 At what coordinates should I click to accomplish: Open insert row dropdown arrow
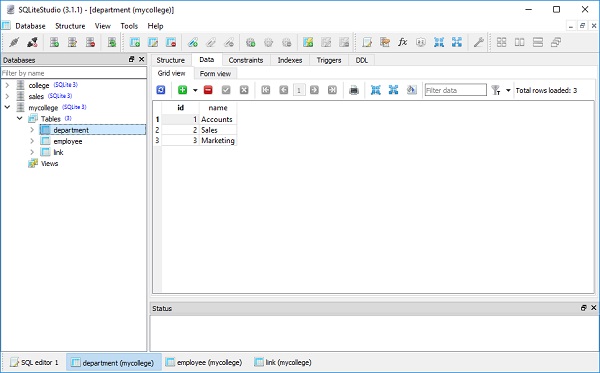tap(195, 90)
